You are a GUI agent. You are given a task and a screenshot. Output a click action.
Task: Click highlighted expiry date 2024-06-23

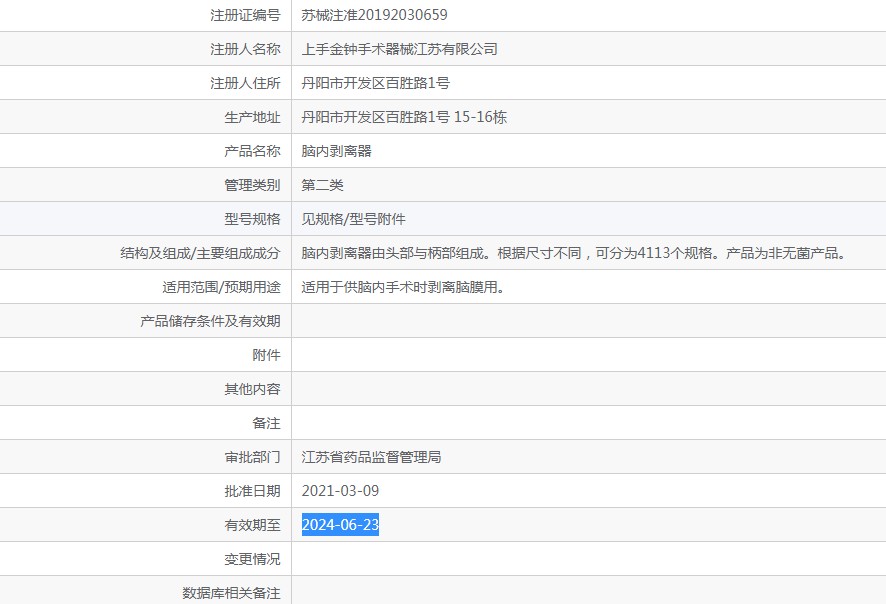tap(340, 524)
